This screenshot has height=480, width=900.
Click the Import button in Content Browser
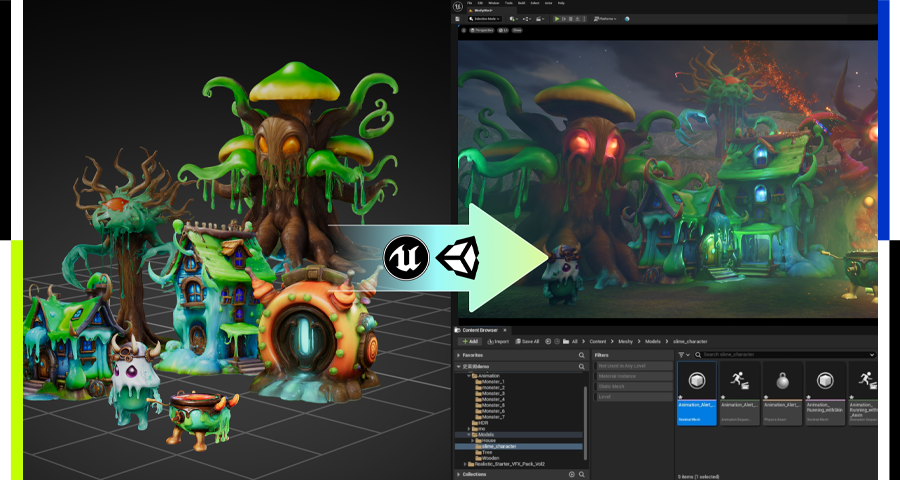click(x=498, y=341)
